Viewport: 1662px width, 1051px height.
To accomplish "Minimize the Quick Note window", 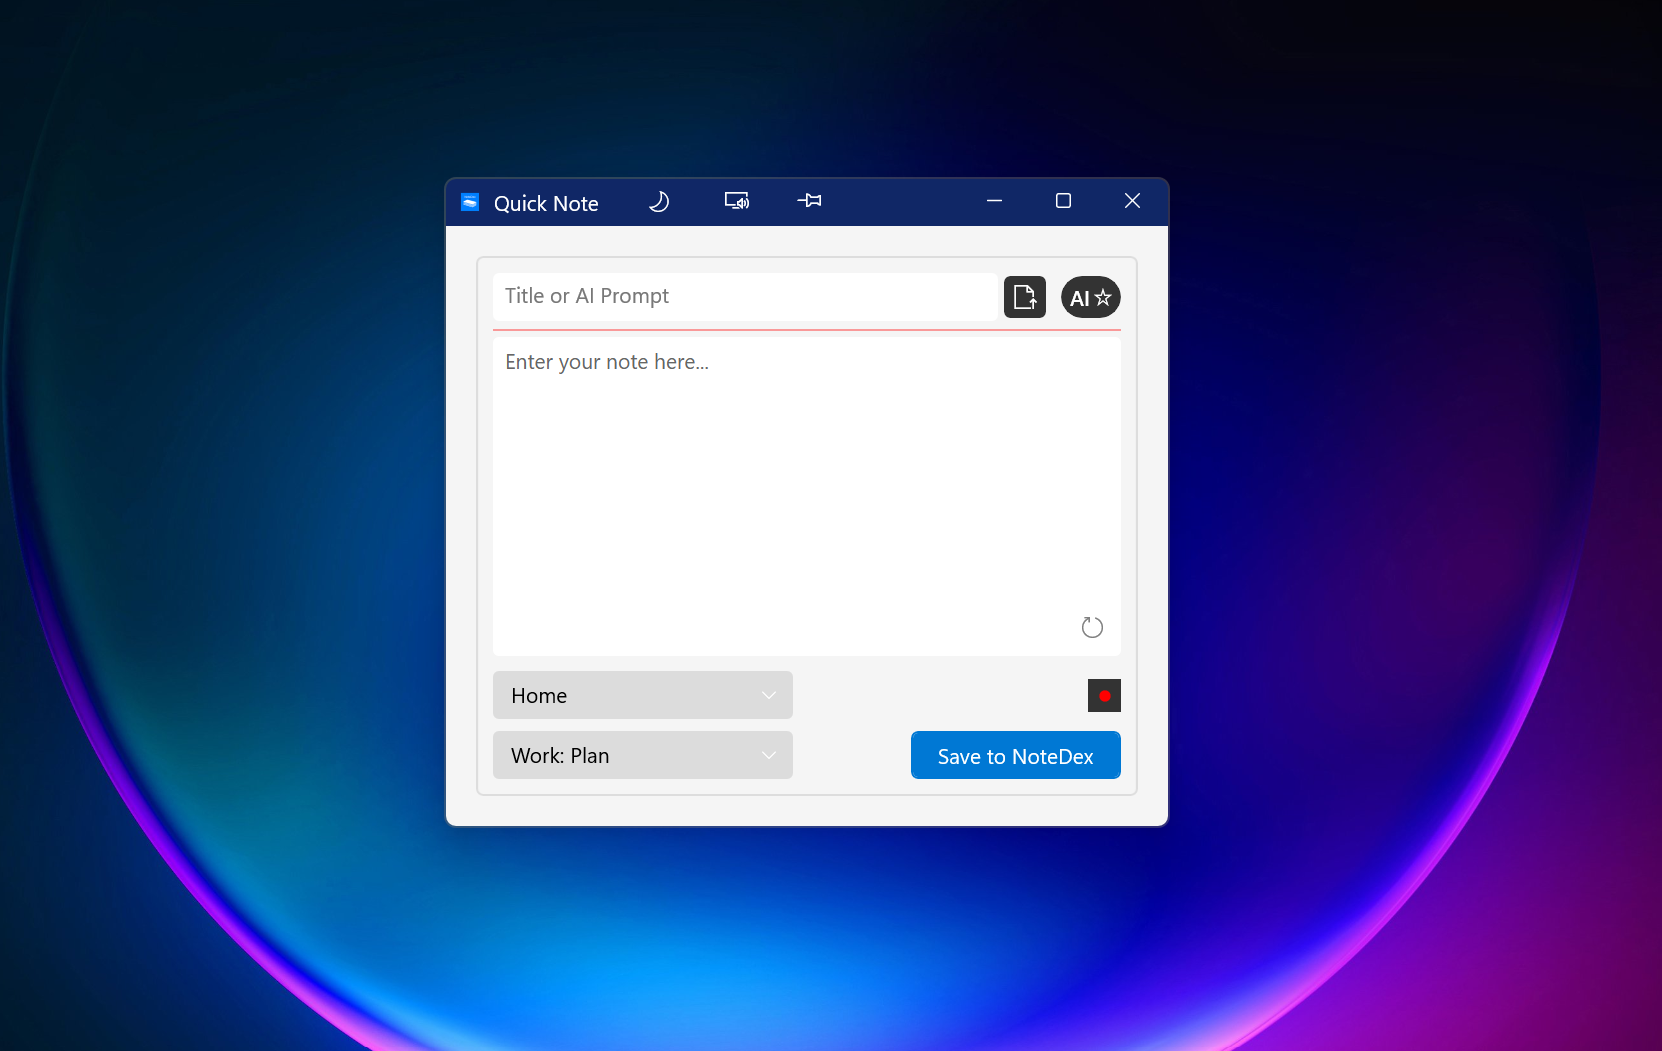I will [994, 201].
